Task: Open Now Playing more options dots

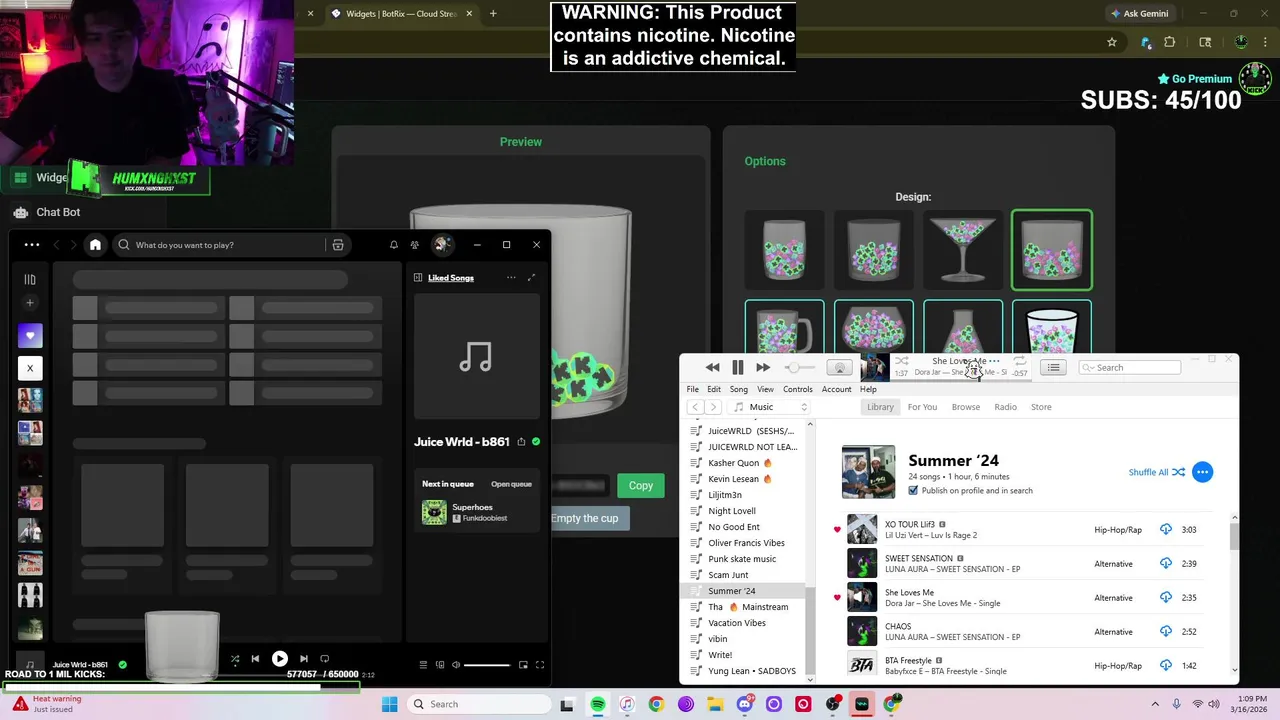Action: point(511,278)
